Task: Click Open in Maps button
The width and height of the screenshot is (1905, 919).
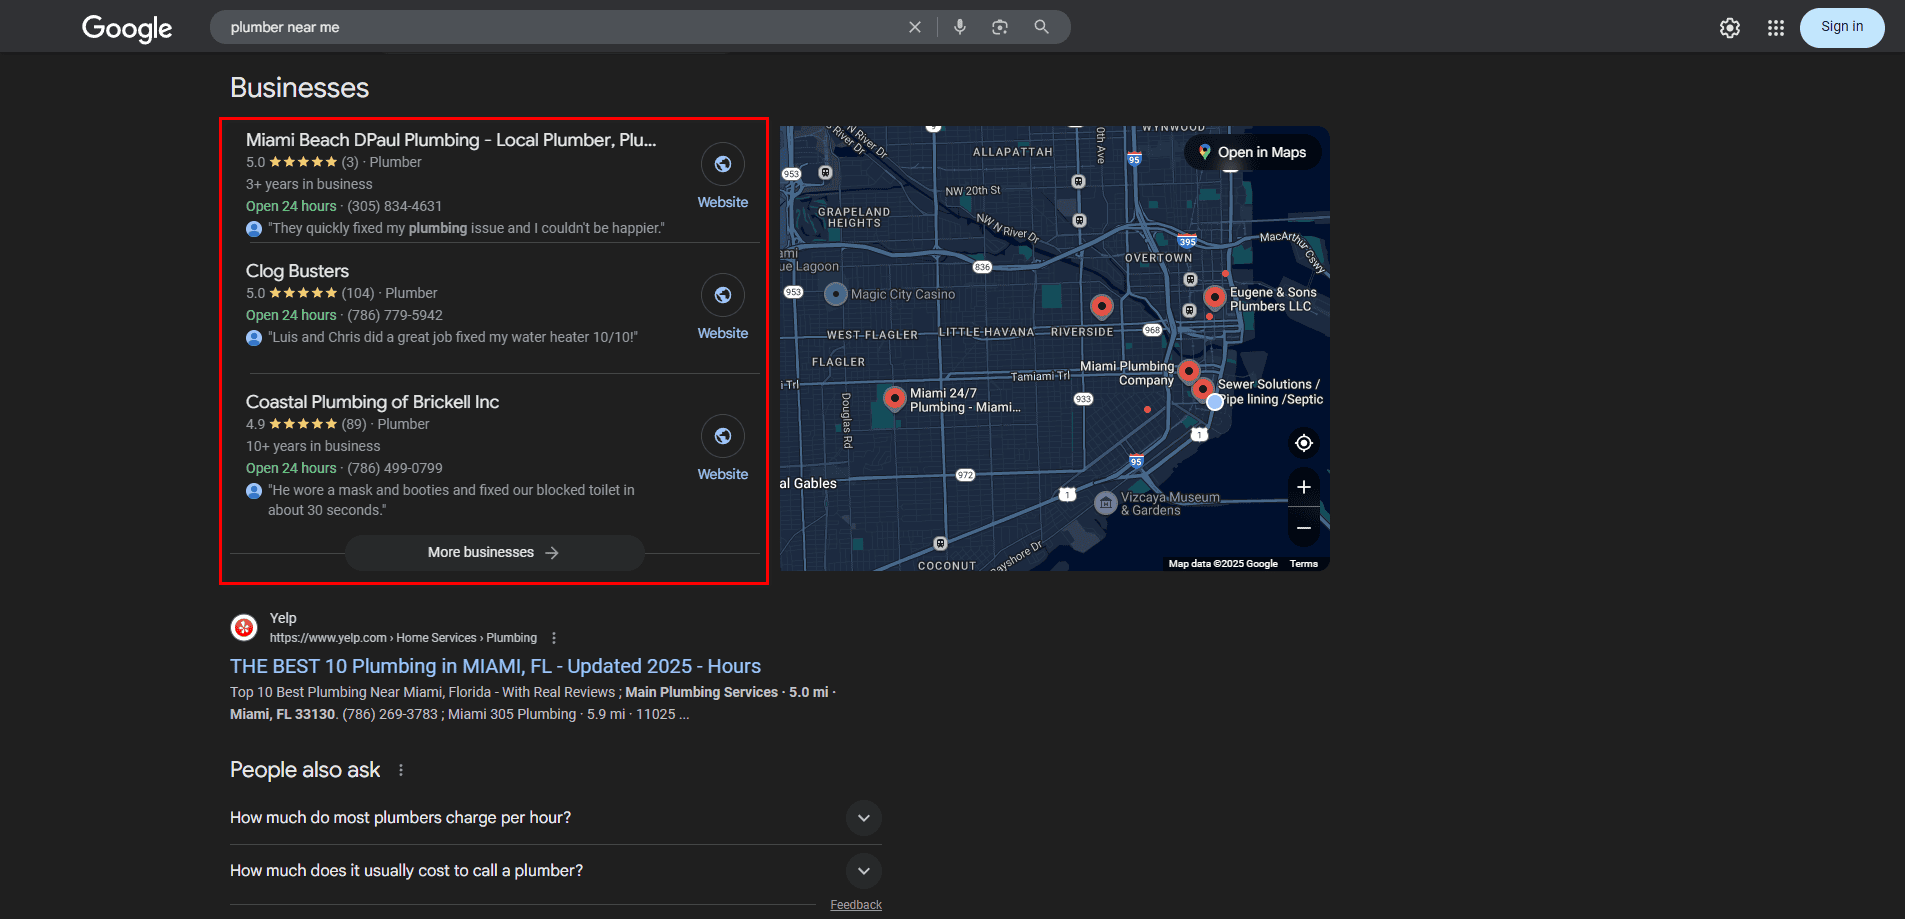Action: click(x=1253, y=152)
